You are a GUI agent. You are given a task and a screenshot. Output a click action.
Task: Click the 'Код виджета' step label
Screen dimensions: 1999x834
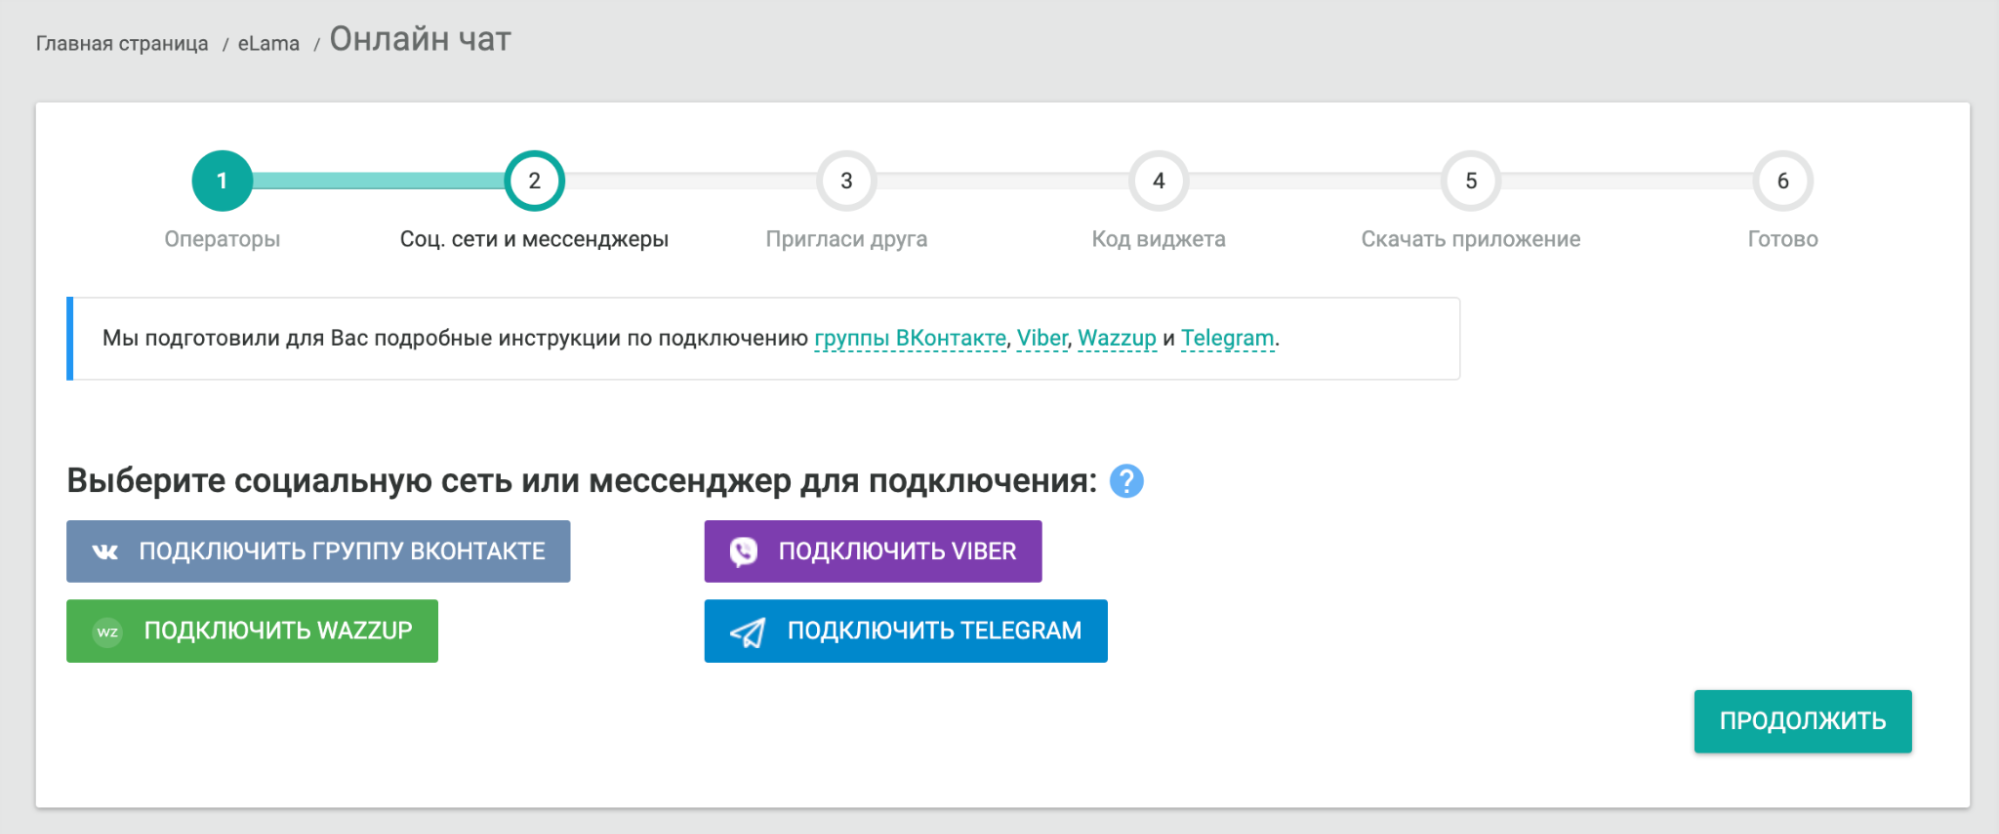pos(1158,239)
